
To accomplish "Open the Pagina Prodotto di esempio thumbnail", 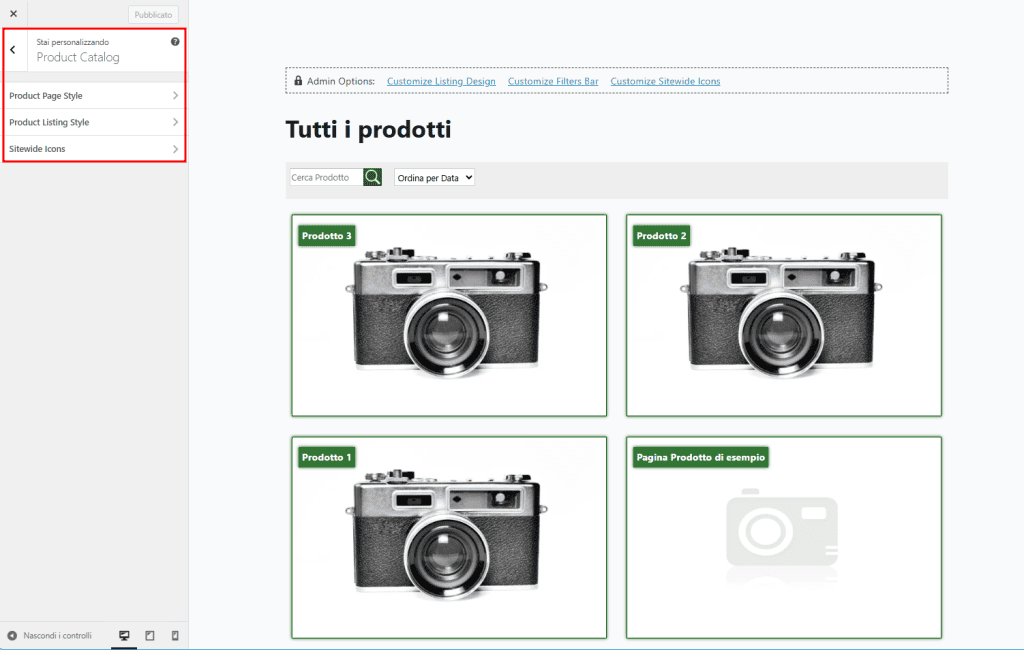I will 783,538.
